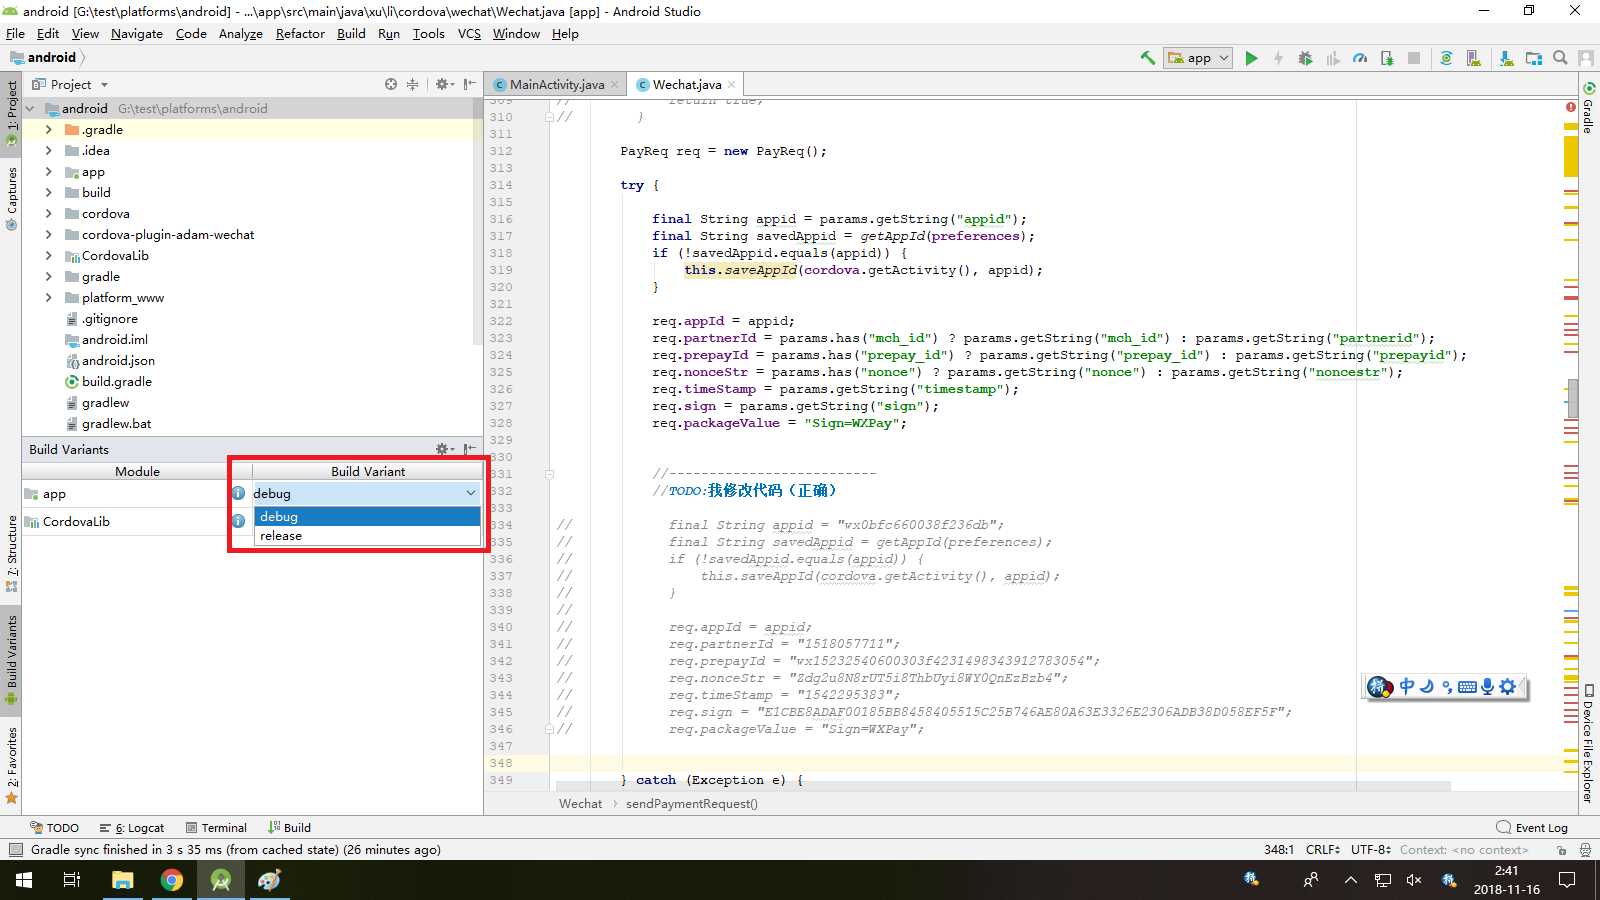Open File Explorer from the taskbar
The height and width of the screenshot is (900, 1600).
tap(122, 880)
